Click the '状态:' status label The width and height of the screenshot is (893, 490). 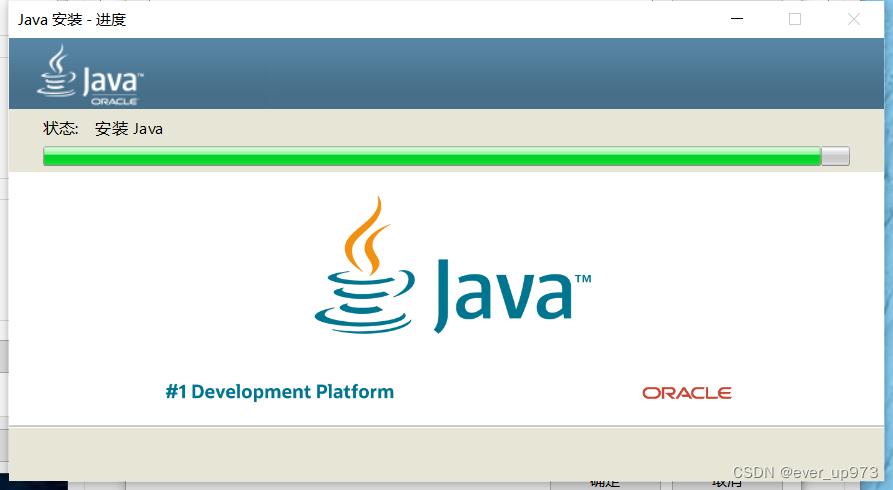point(60,129)
